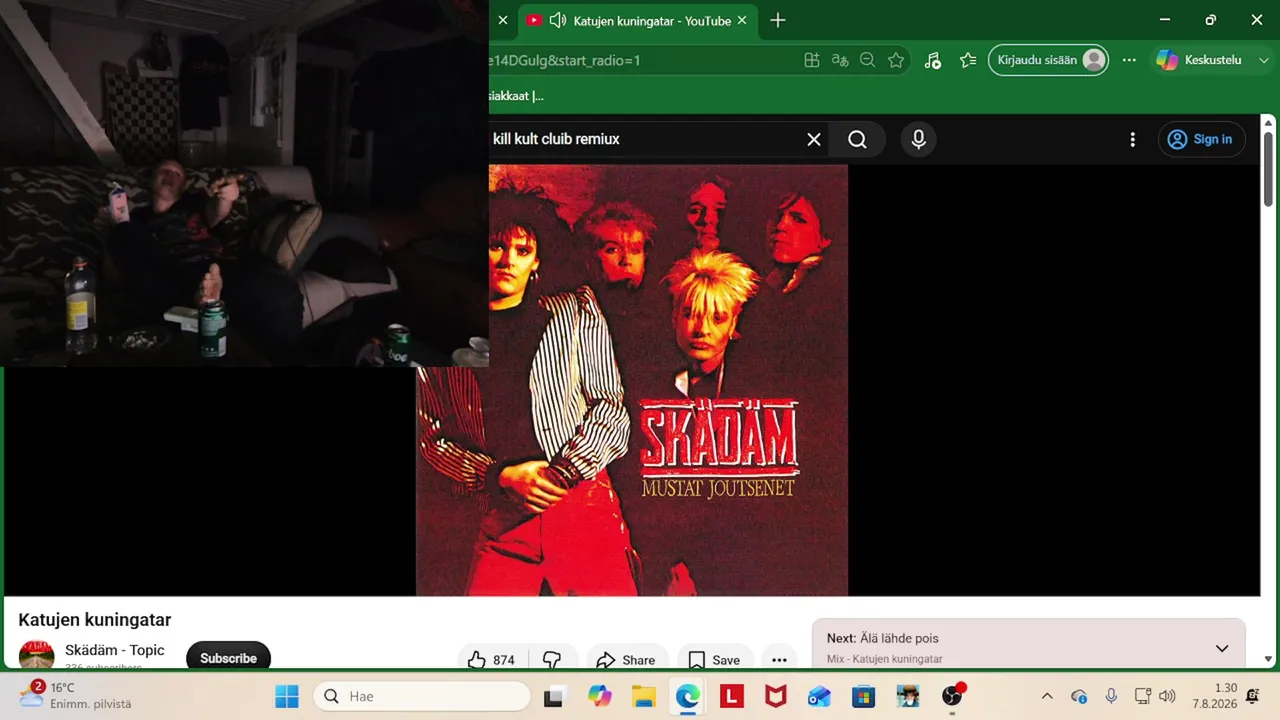Open Outlook from the taskbar
1280x720 pixels.
click(x=819, y=696)
